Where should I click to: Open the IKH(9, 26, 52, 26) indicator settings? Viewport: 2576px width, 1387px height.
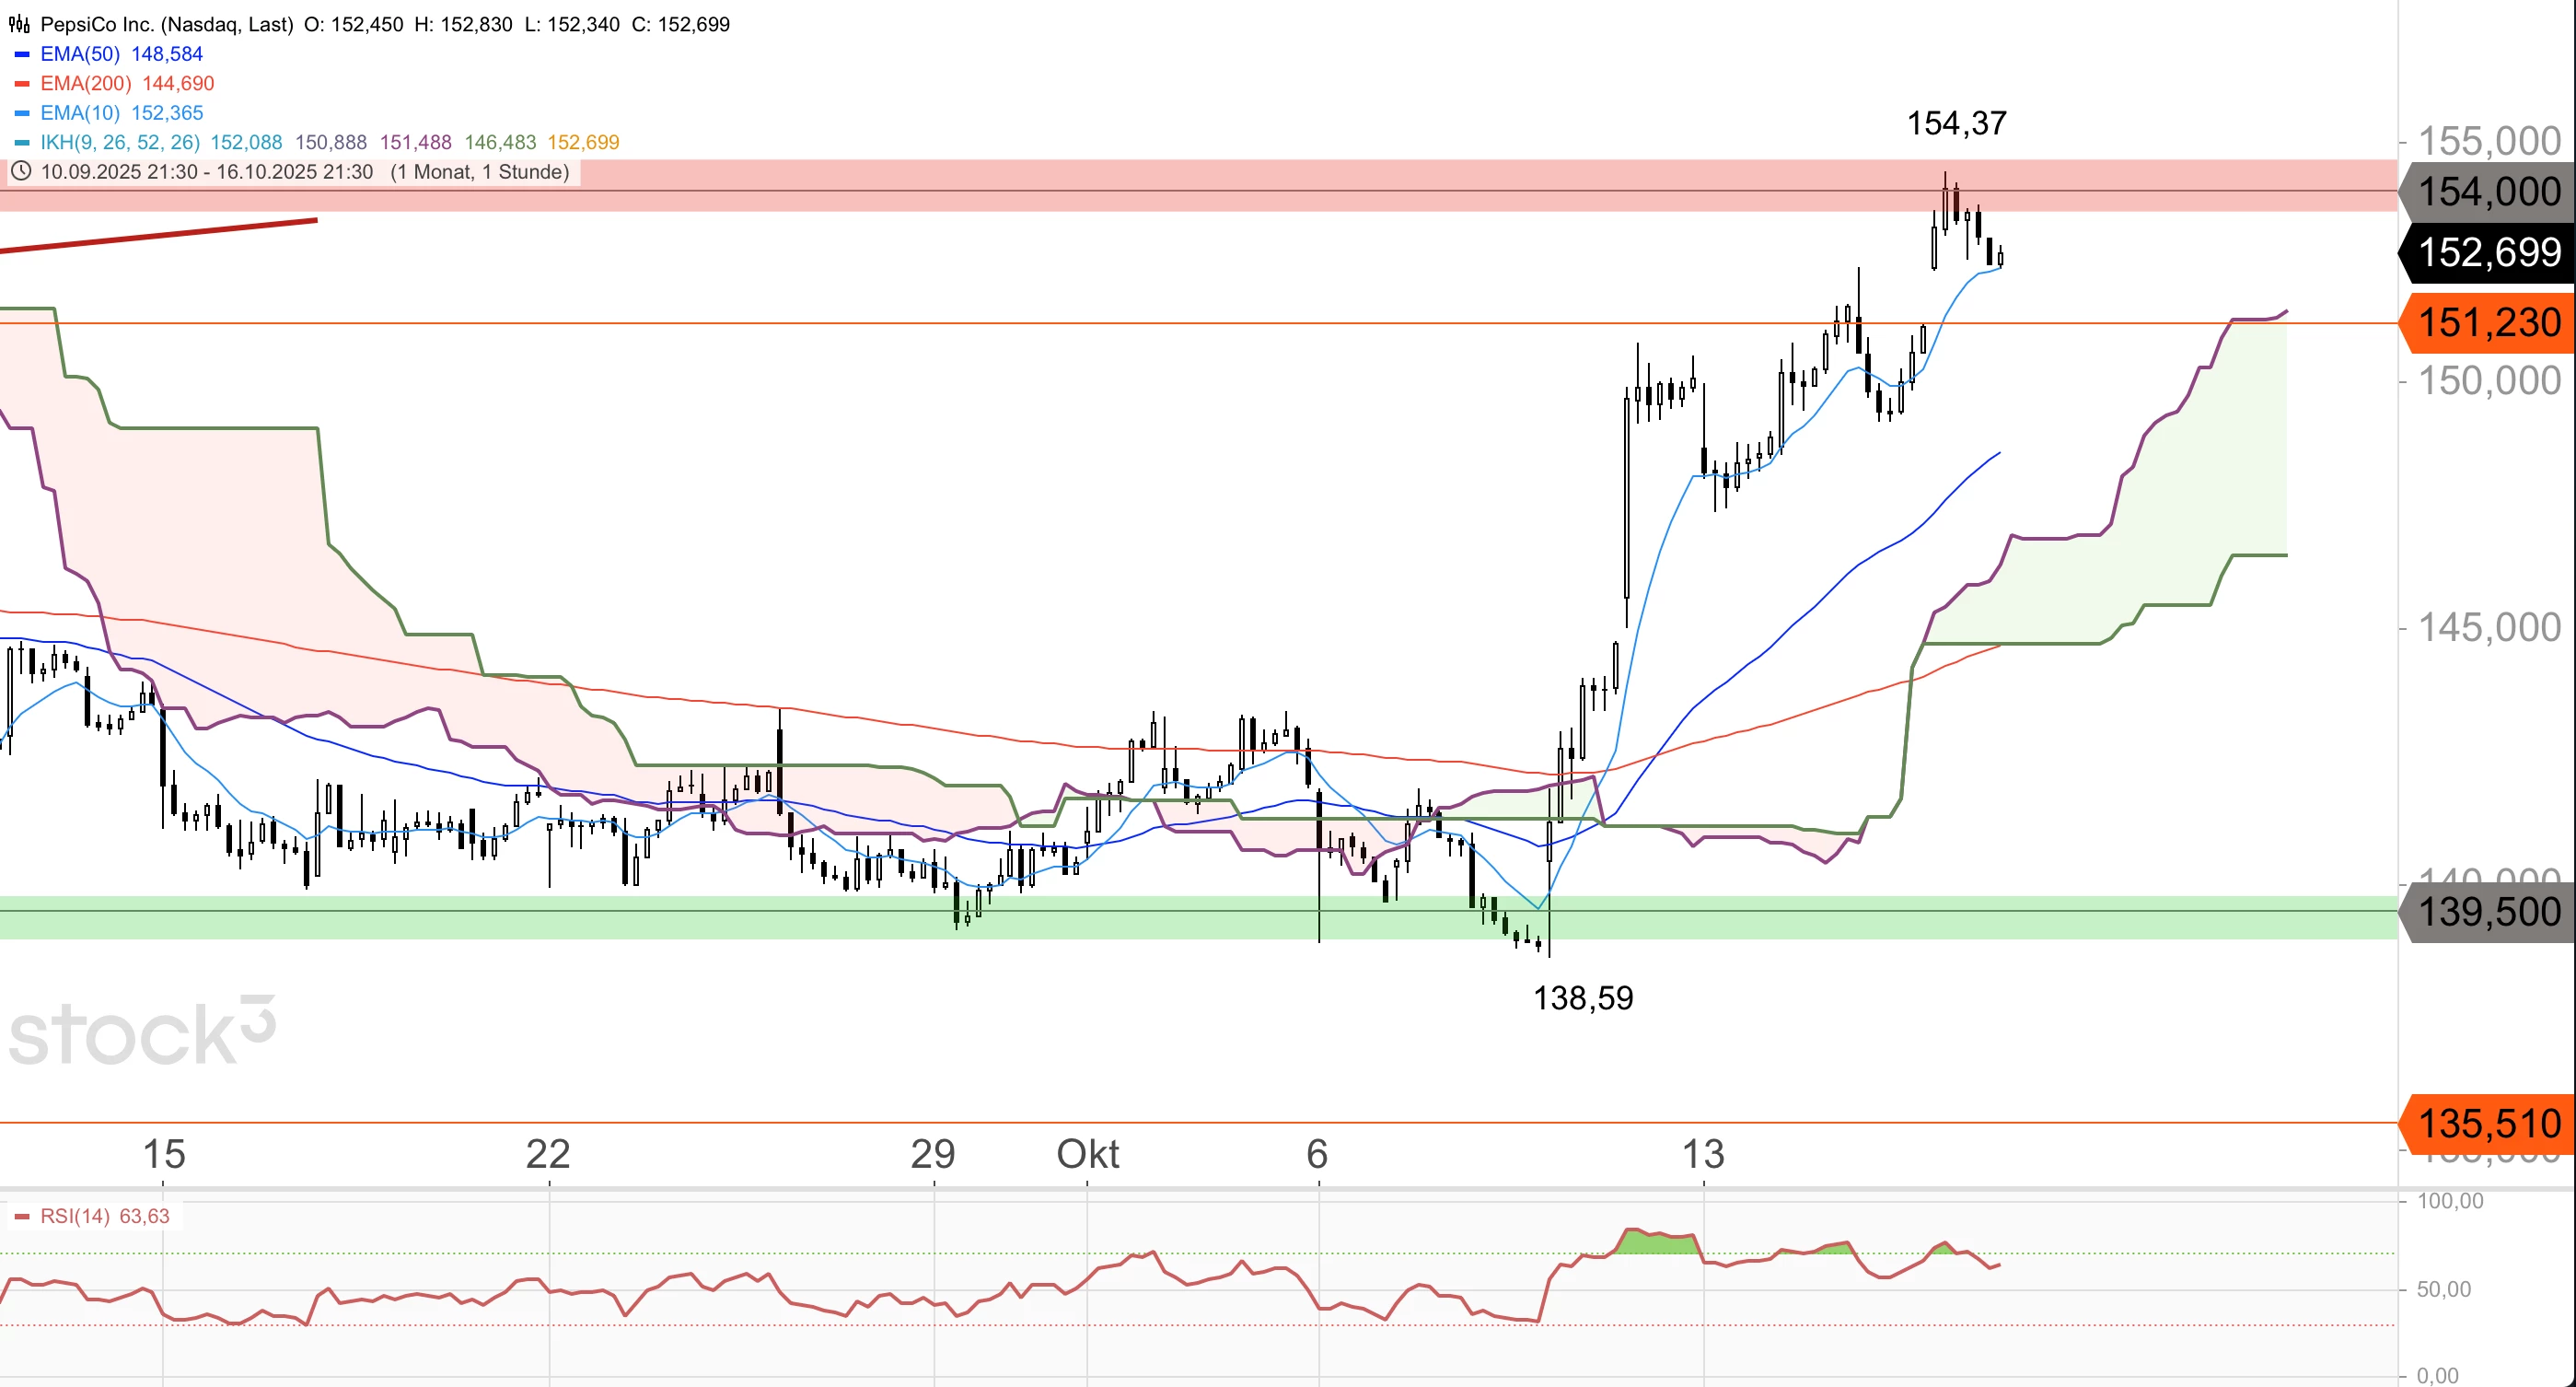click(x=120, y=142)
